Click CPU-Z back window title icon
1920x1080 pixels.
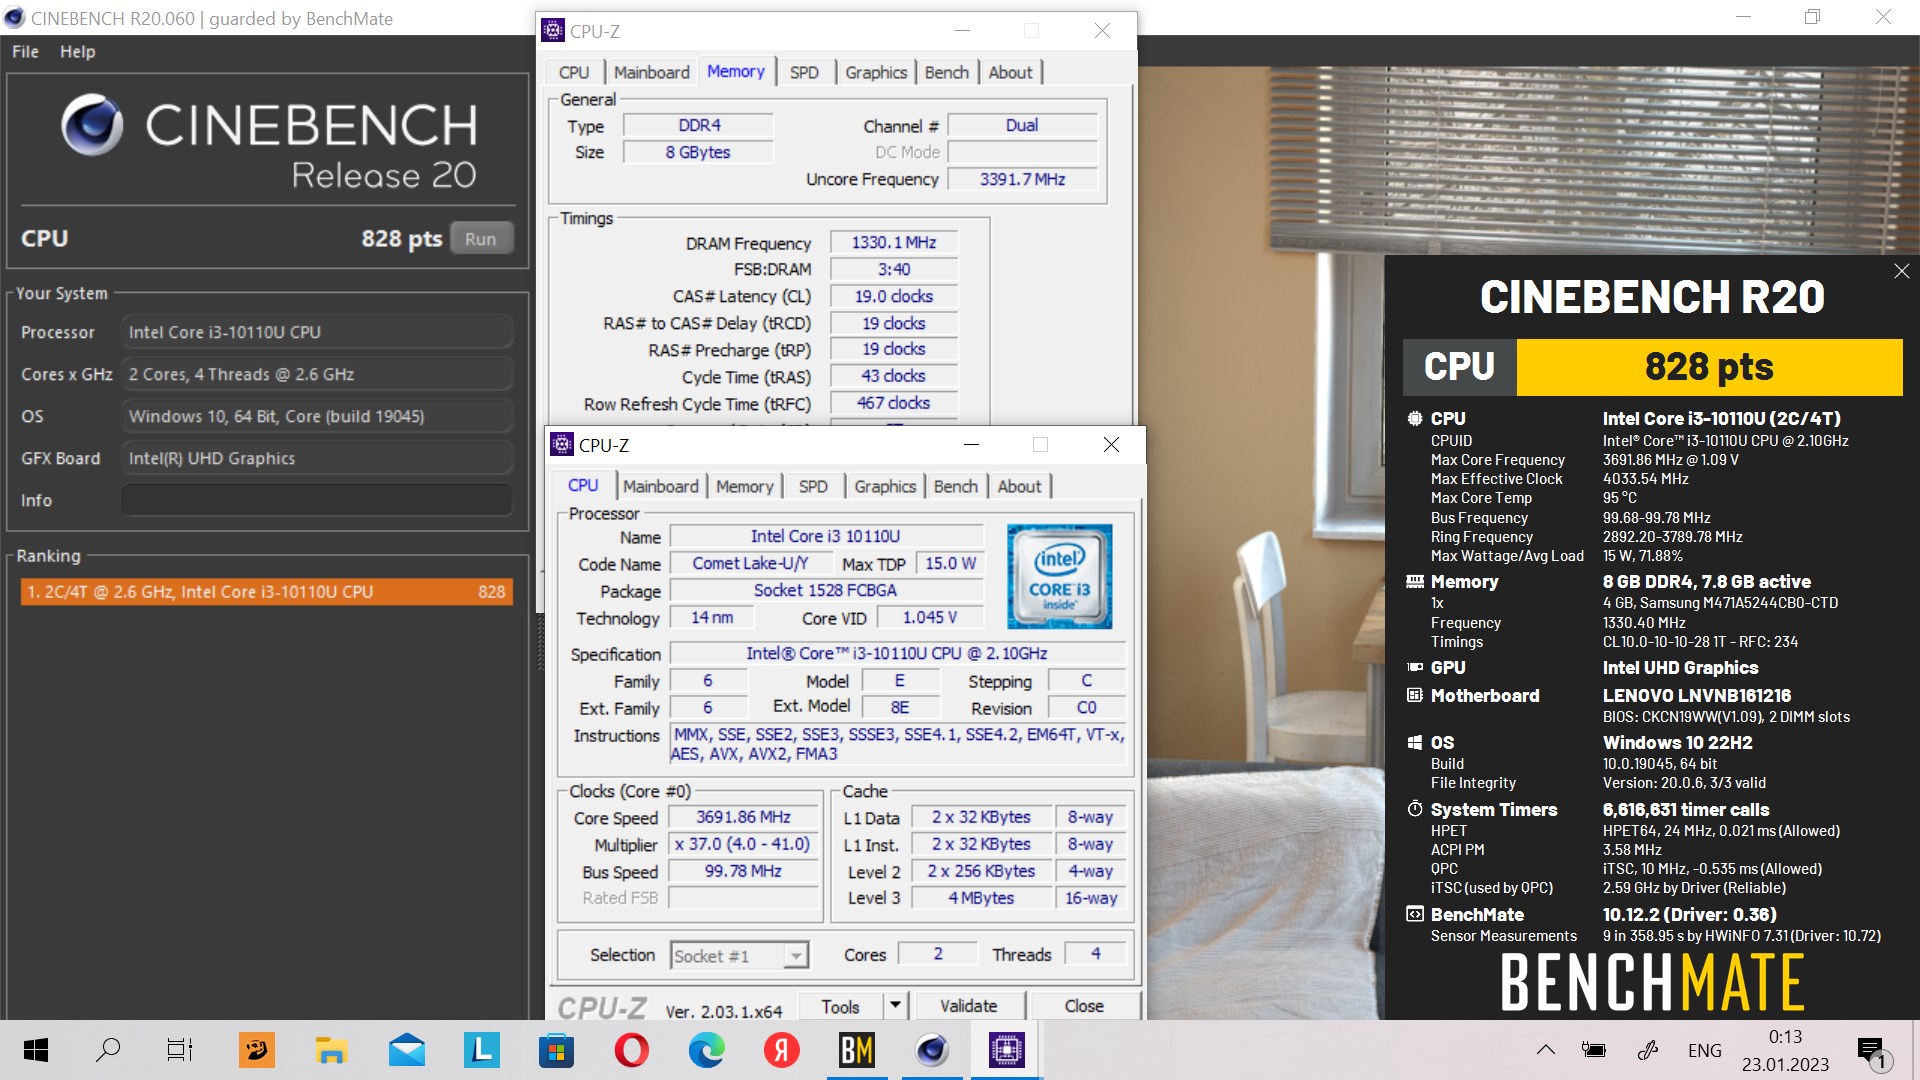pos(553,30)
